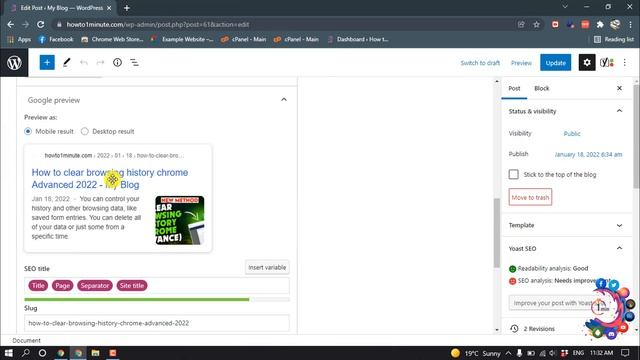Open the browser Extensions puzzle icon
640x360 pixels.
point(600,24)
